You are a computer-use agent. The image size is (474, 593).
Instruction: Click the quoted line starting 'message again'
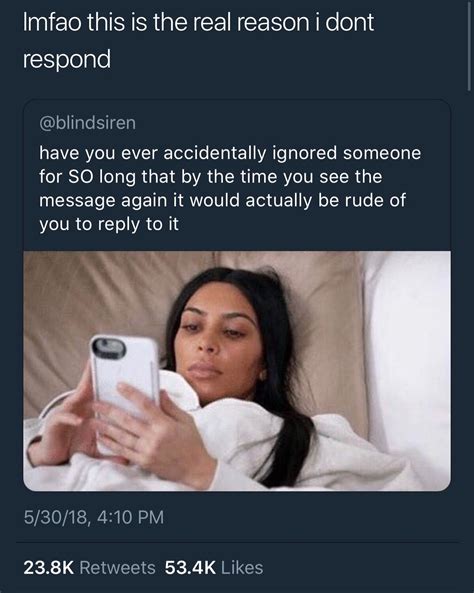[x=222, y=201]
